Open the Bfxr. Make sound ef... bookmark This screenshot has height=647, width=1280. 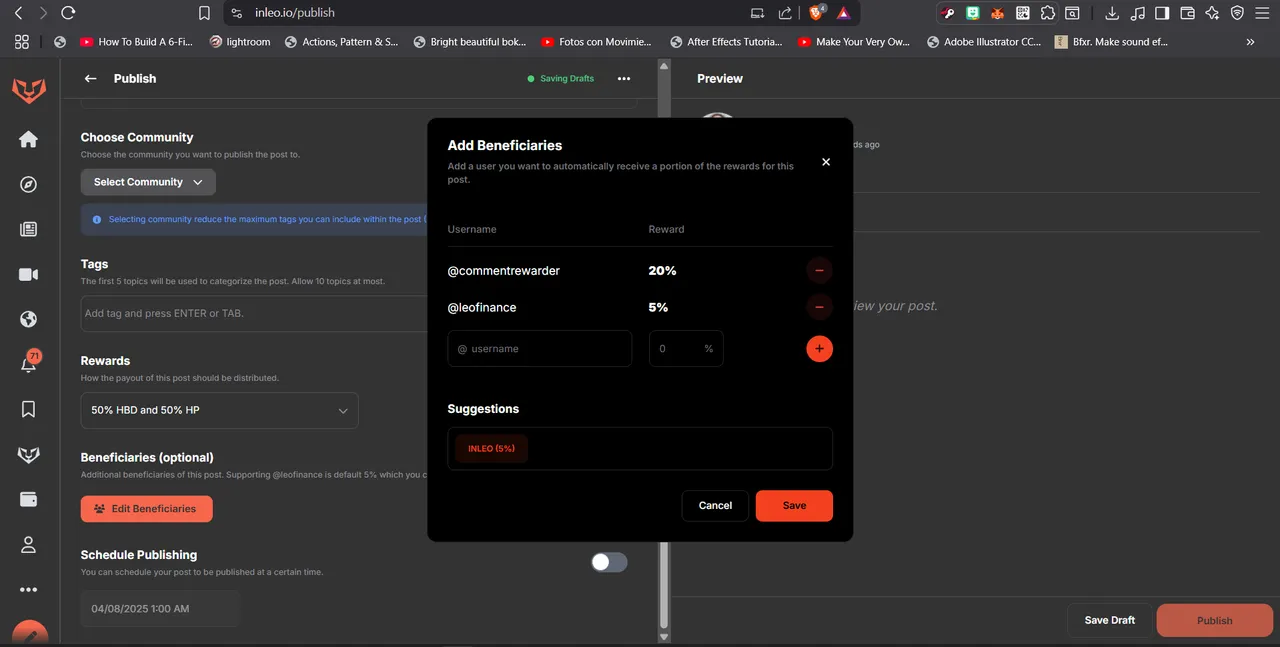click(x=1112, y=42)
